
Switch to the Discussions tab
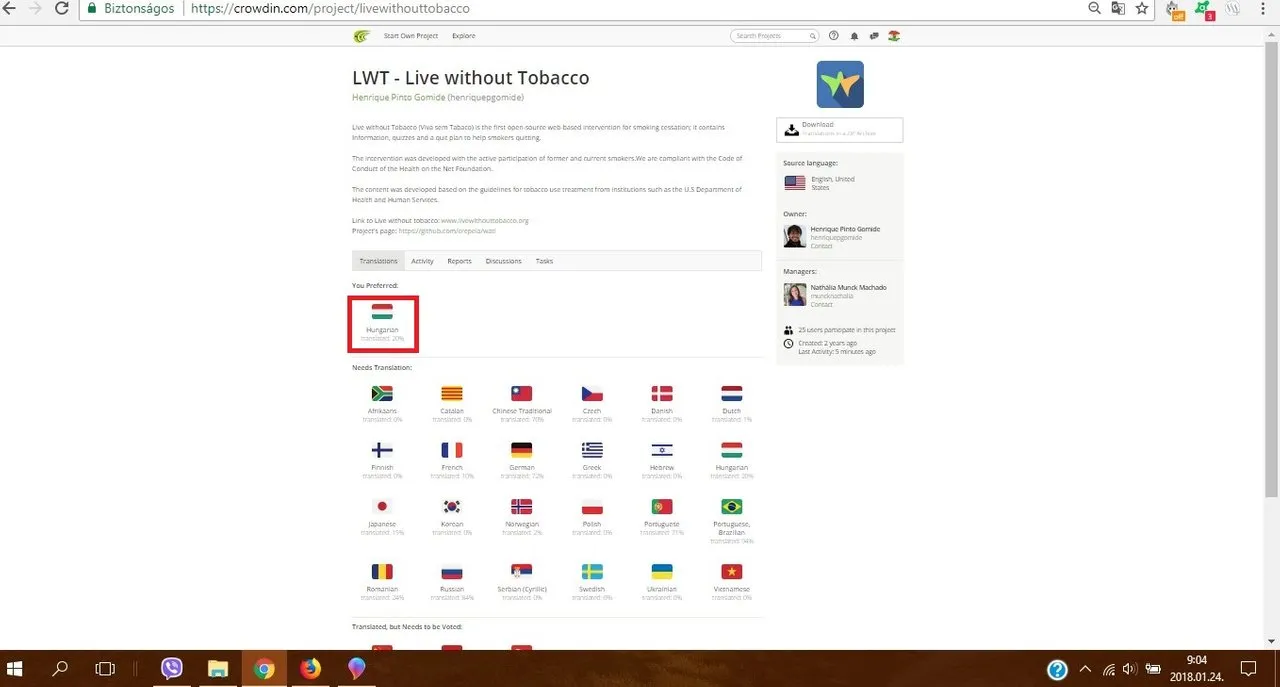click(503, 261)
